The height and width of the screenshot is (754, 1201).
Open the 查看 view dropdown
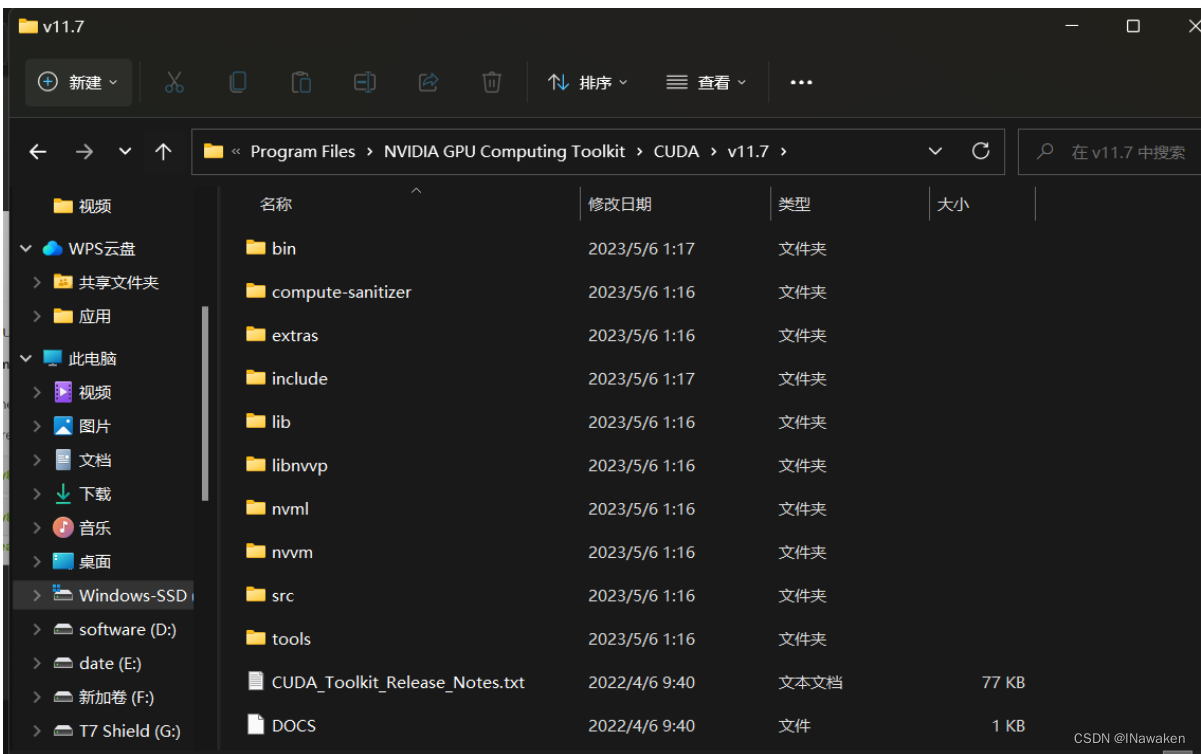tap(705, 83)
